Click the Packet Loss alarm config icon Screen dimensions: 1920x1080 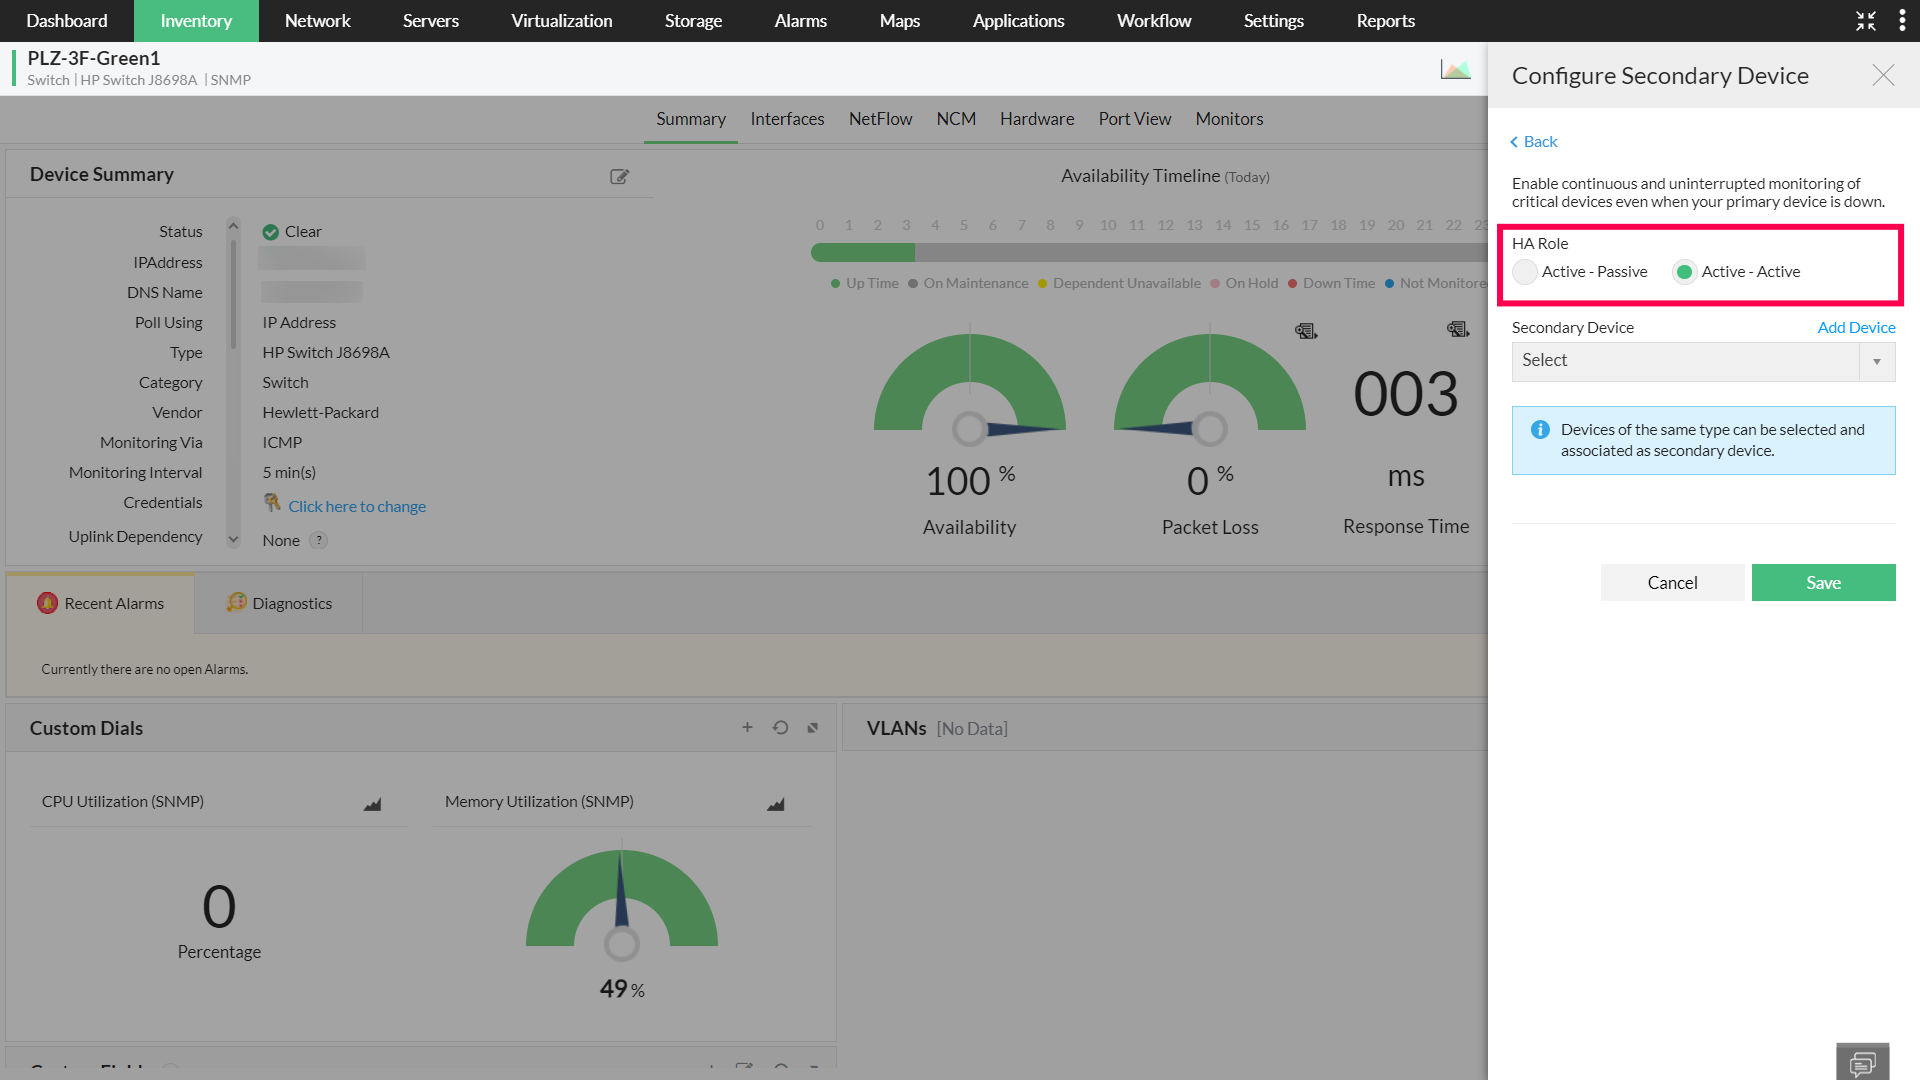(1306, 331)
